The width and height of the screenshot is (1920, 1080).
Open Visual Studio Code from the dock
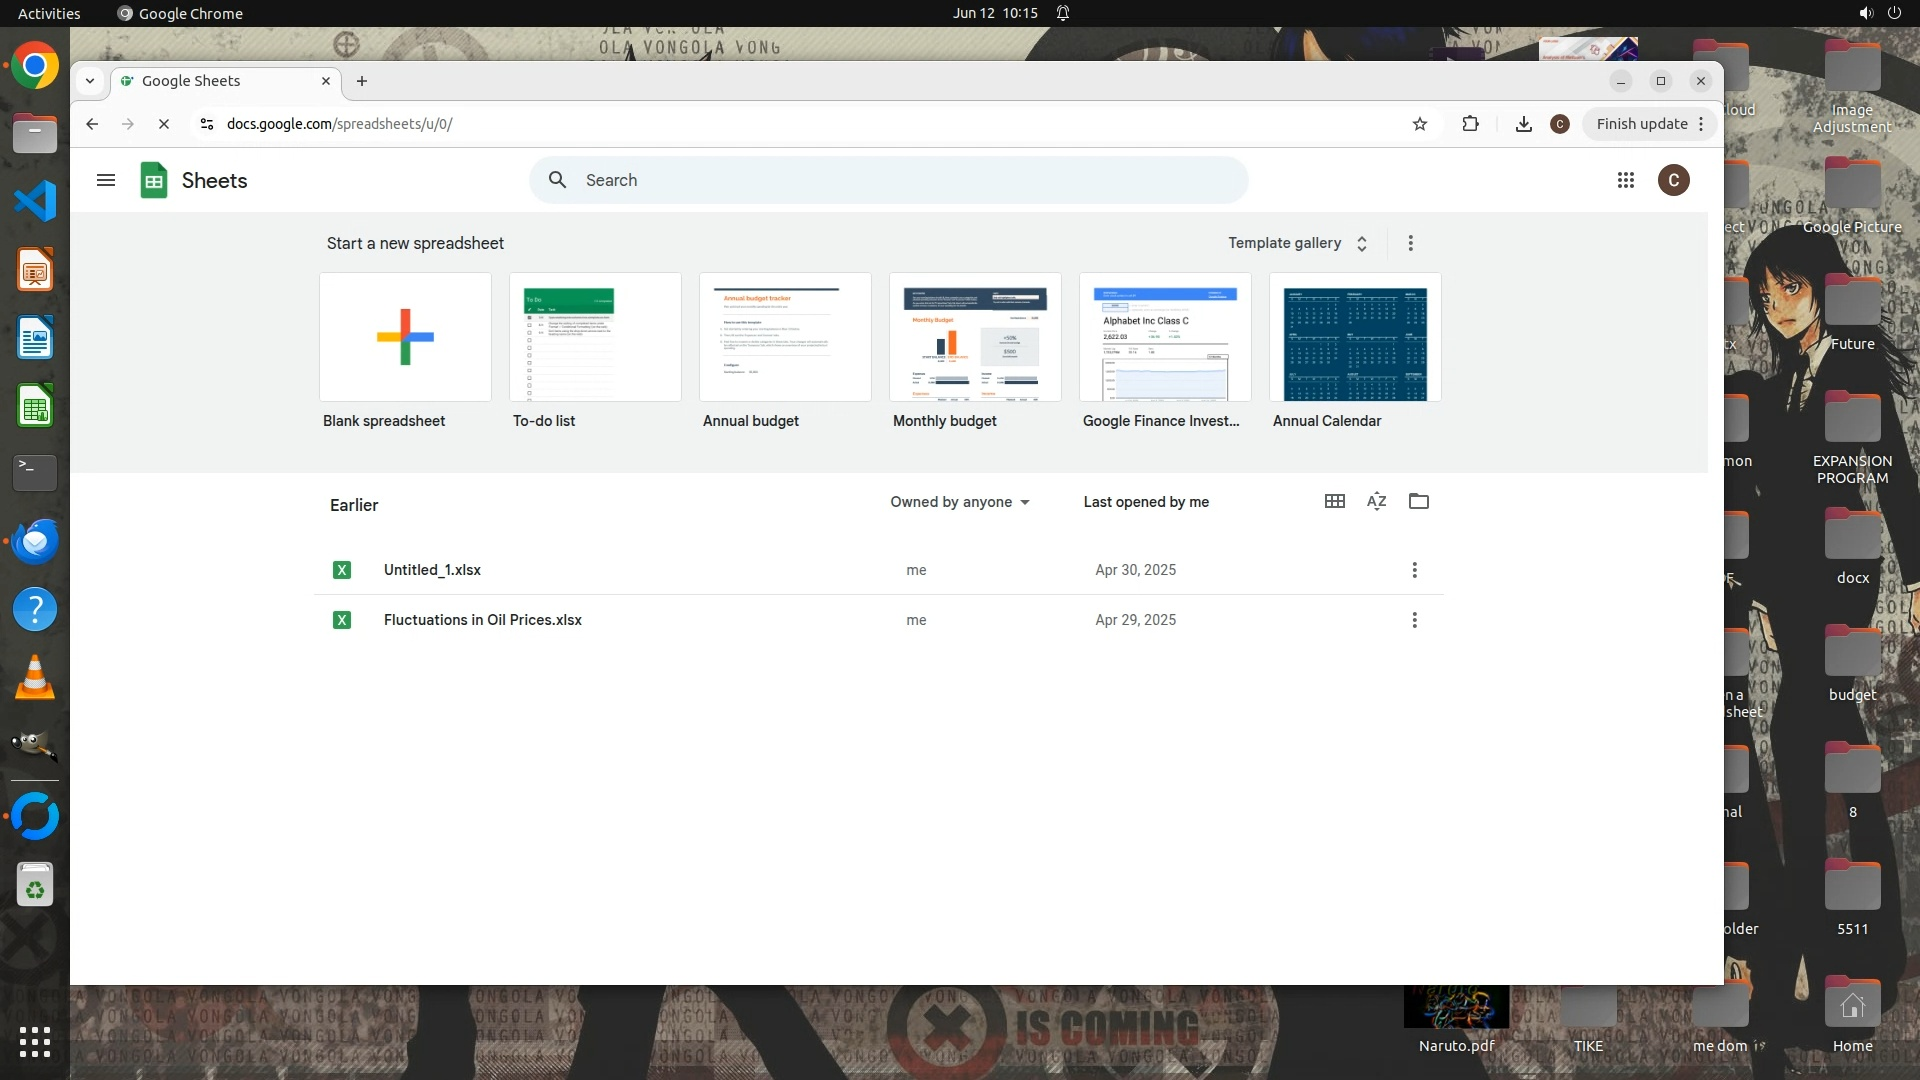tap(35, 201)
